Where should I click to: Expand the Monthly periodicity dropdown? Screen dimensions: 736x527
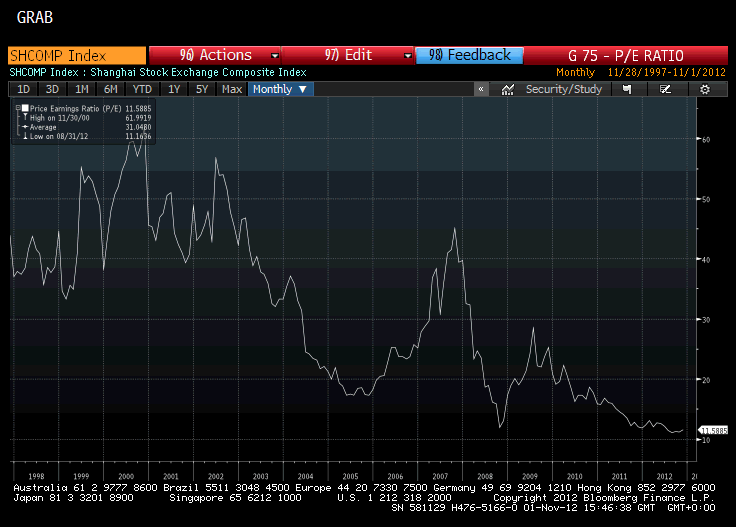tap(303, 89)
